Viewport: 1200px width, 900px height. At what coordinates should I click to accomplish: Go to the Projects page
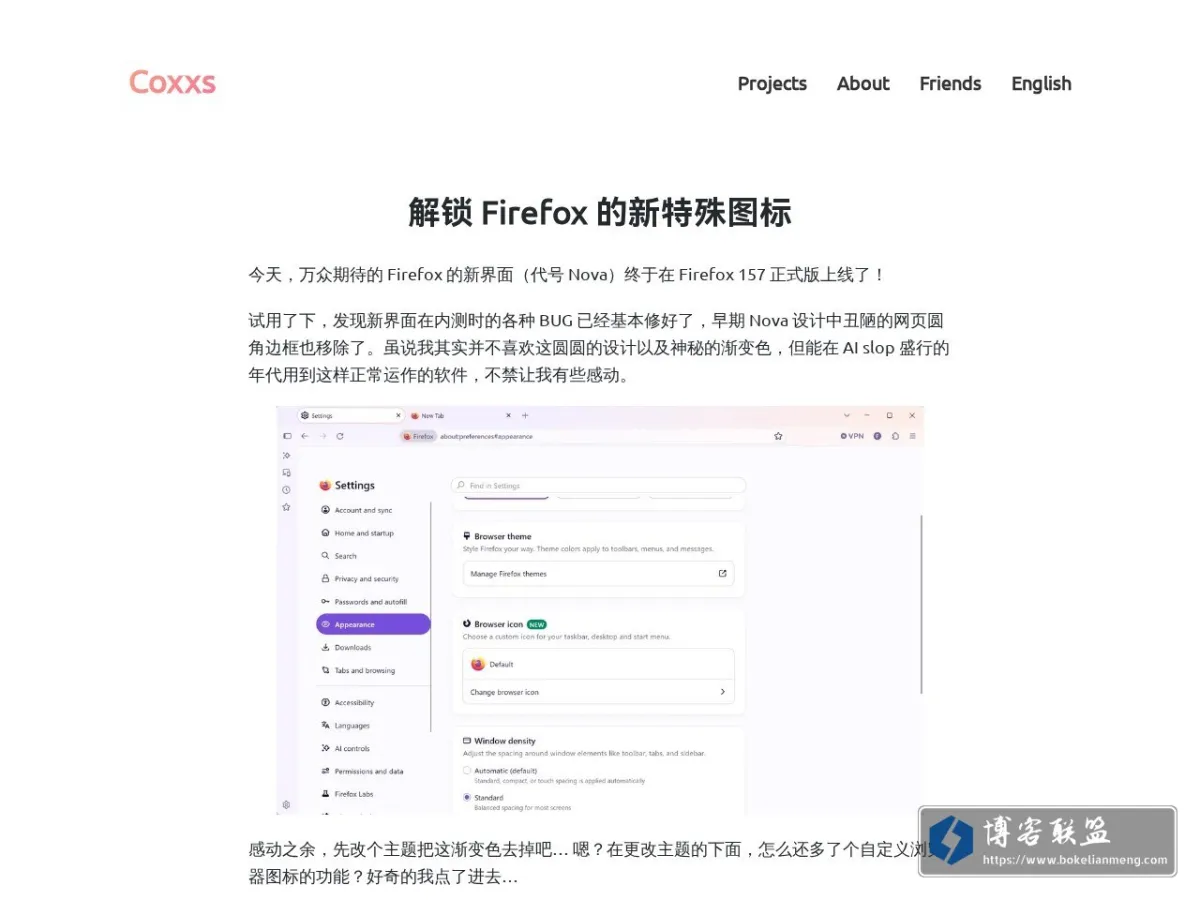point(772,84)
